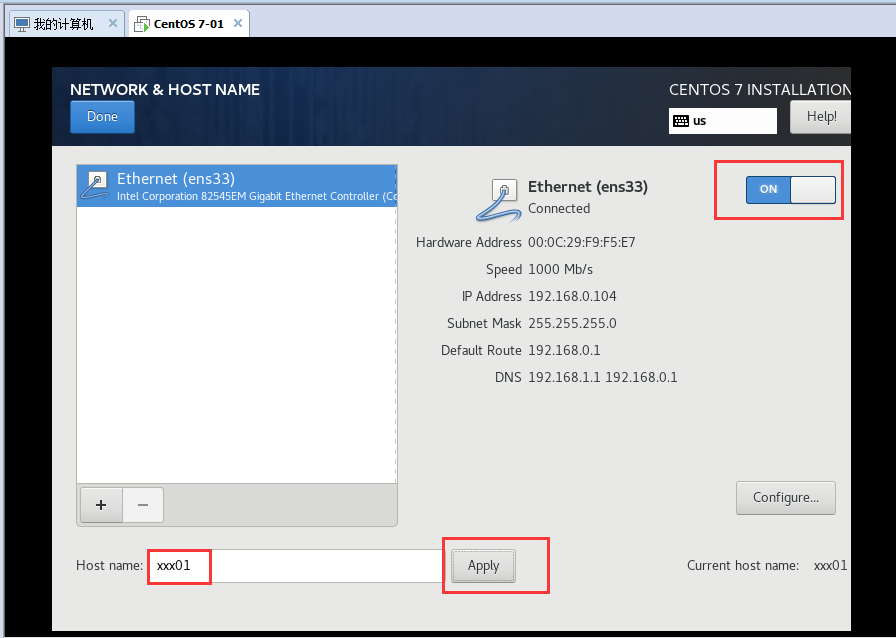Close the 我的计算机 tab
The width and height of the screenshot is (896, 638).
click(x=113, y=23)
